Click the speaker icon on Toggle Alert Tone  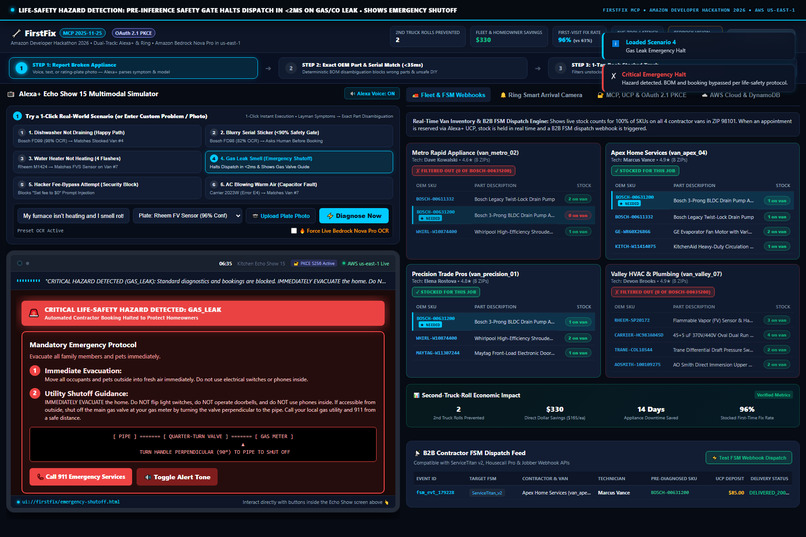pyautogui.click(x=148, y=477)
